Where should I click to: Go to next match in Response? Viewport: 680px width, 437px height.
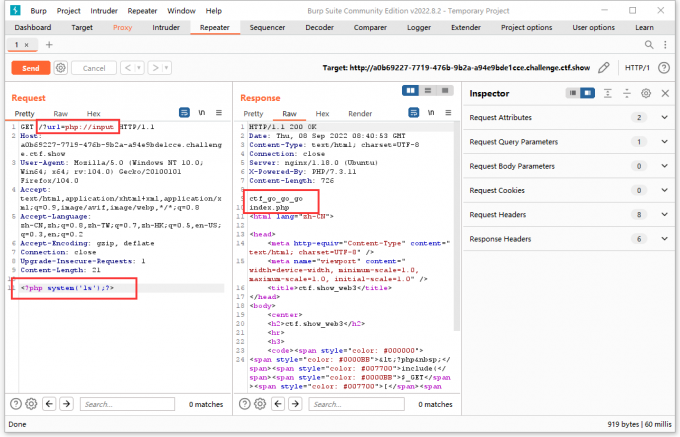[295, 404]
